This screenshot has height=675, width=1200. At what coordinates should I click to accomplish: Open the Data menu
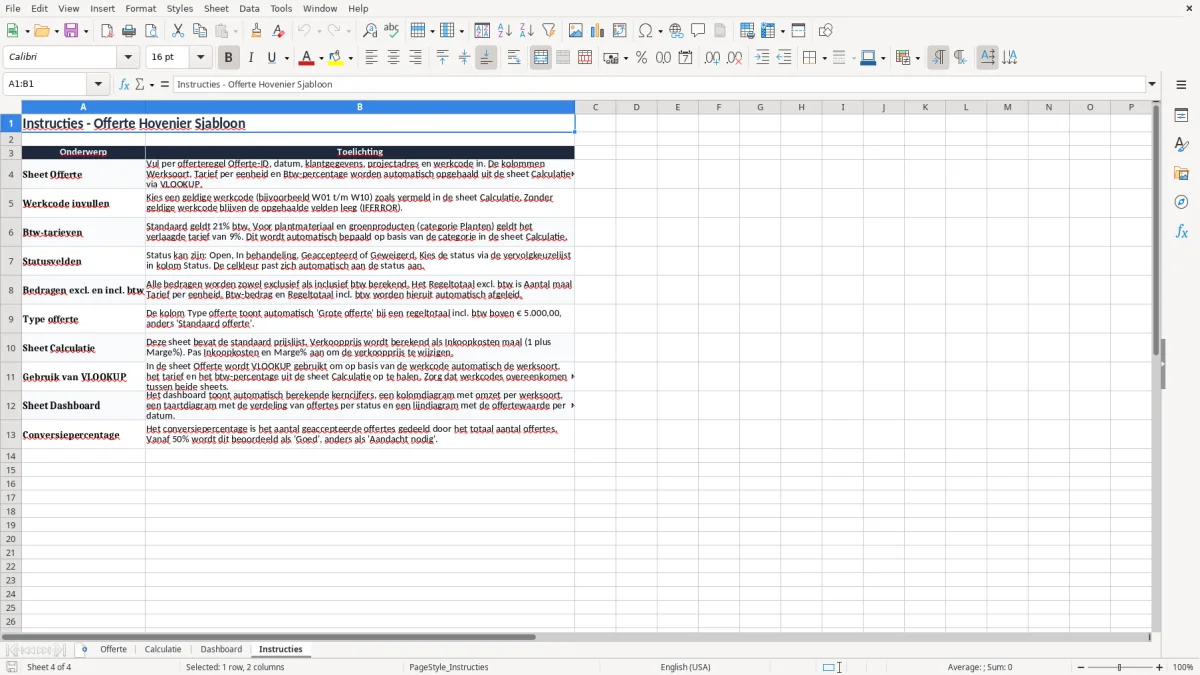(249, 8)
